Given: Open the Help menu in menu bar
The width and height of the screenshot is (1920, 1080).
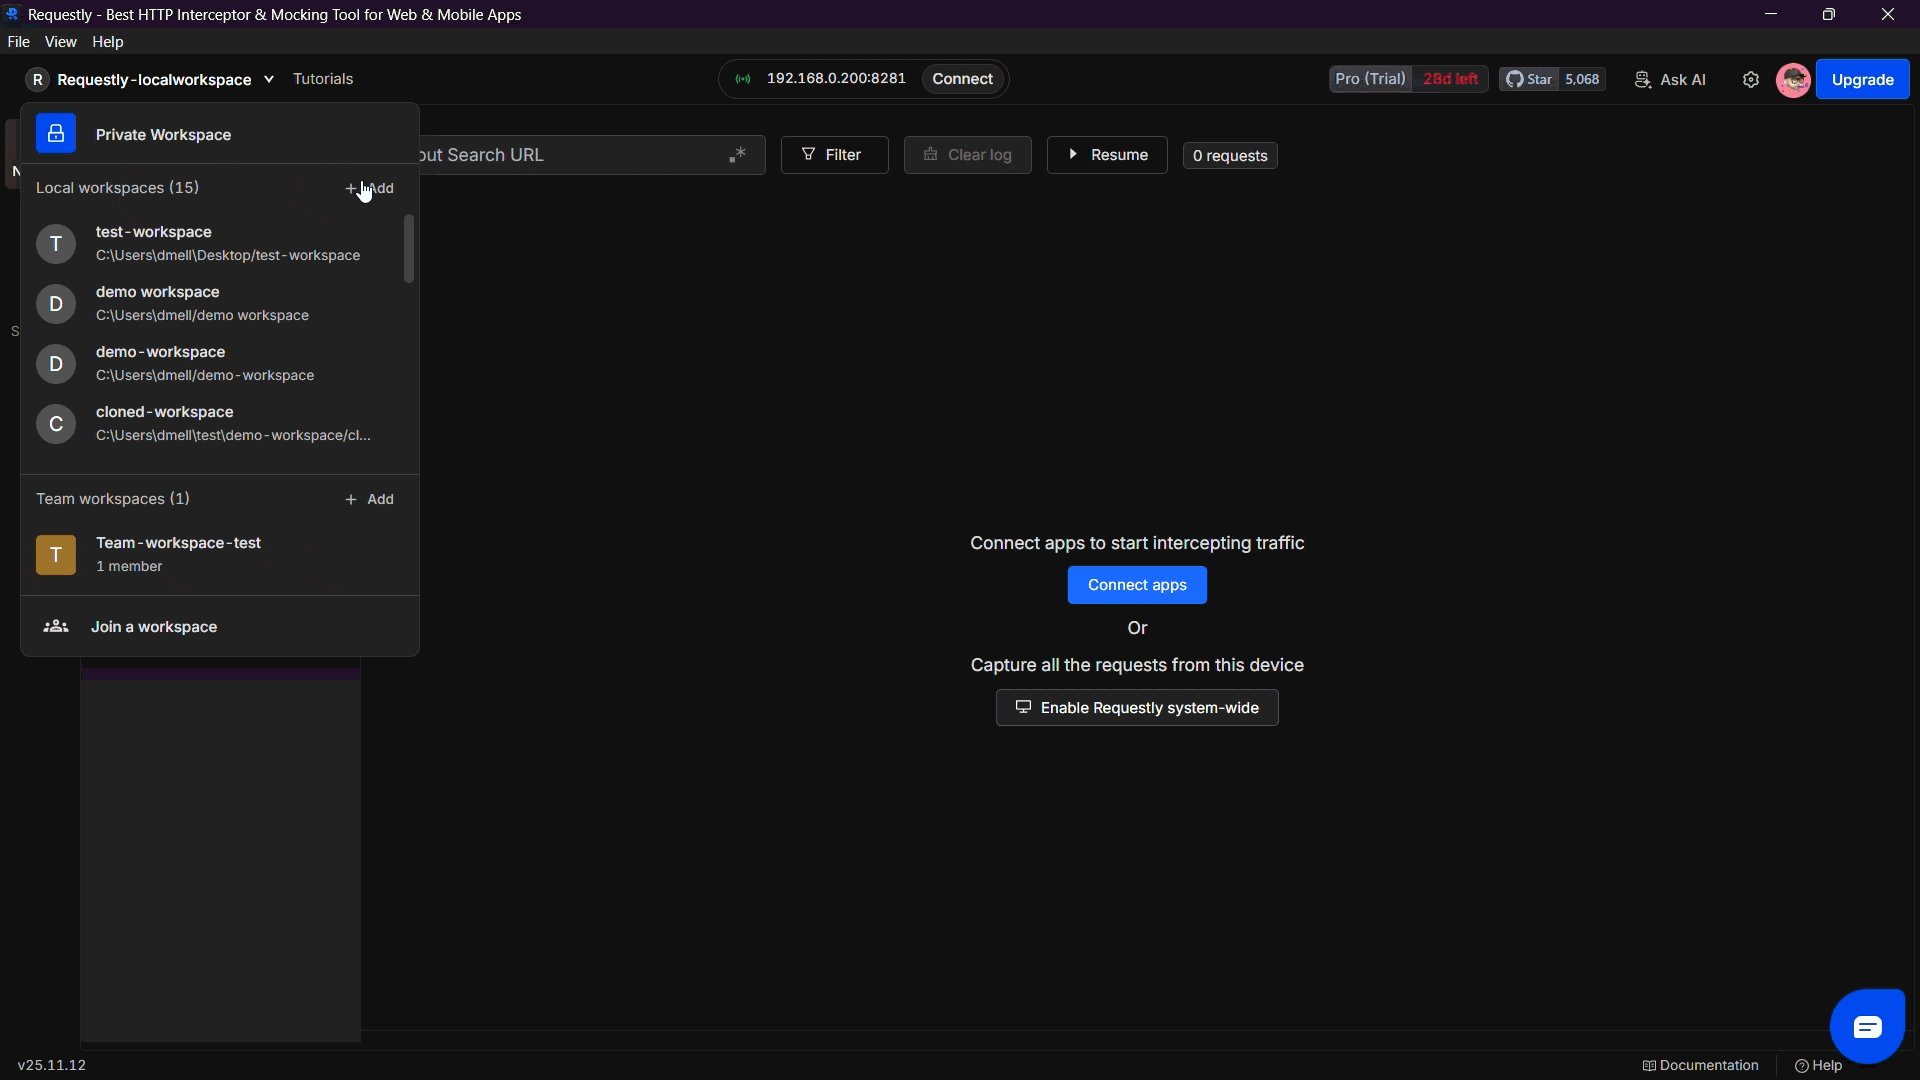Looking at the screenshot, I should click(107, 42).
